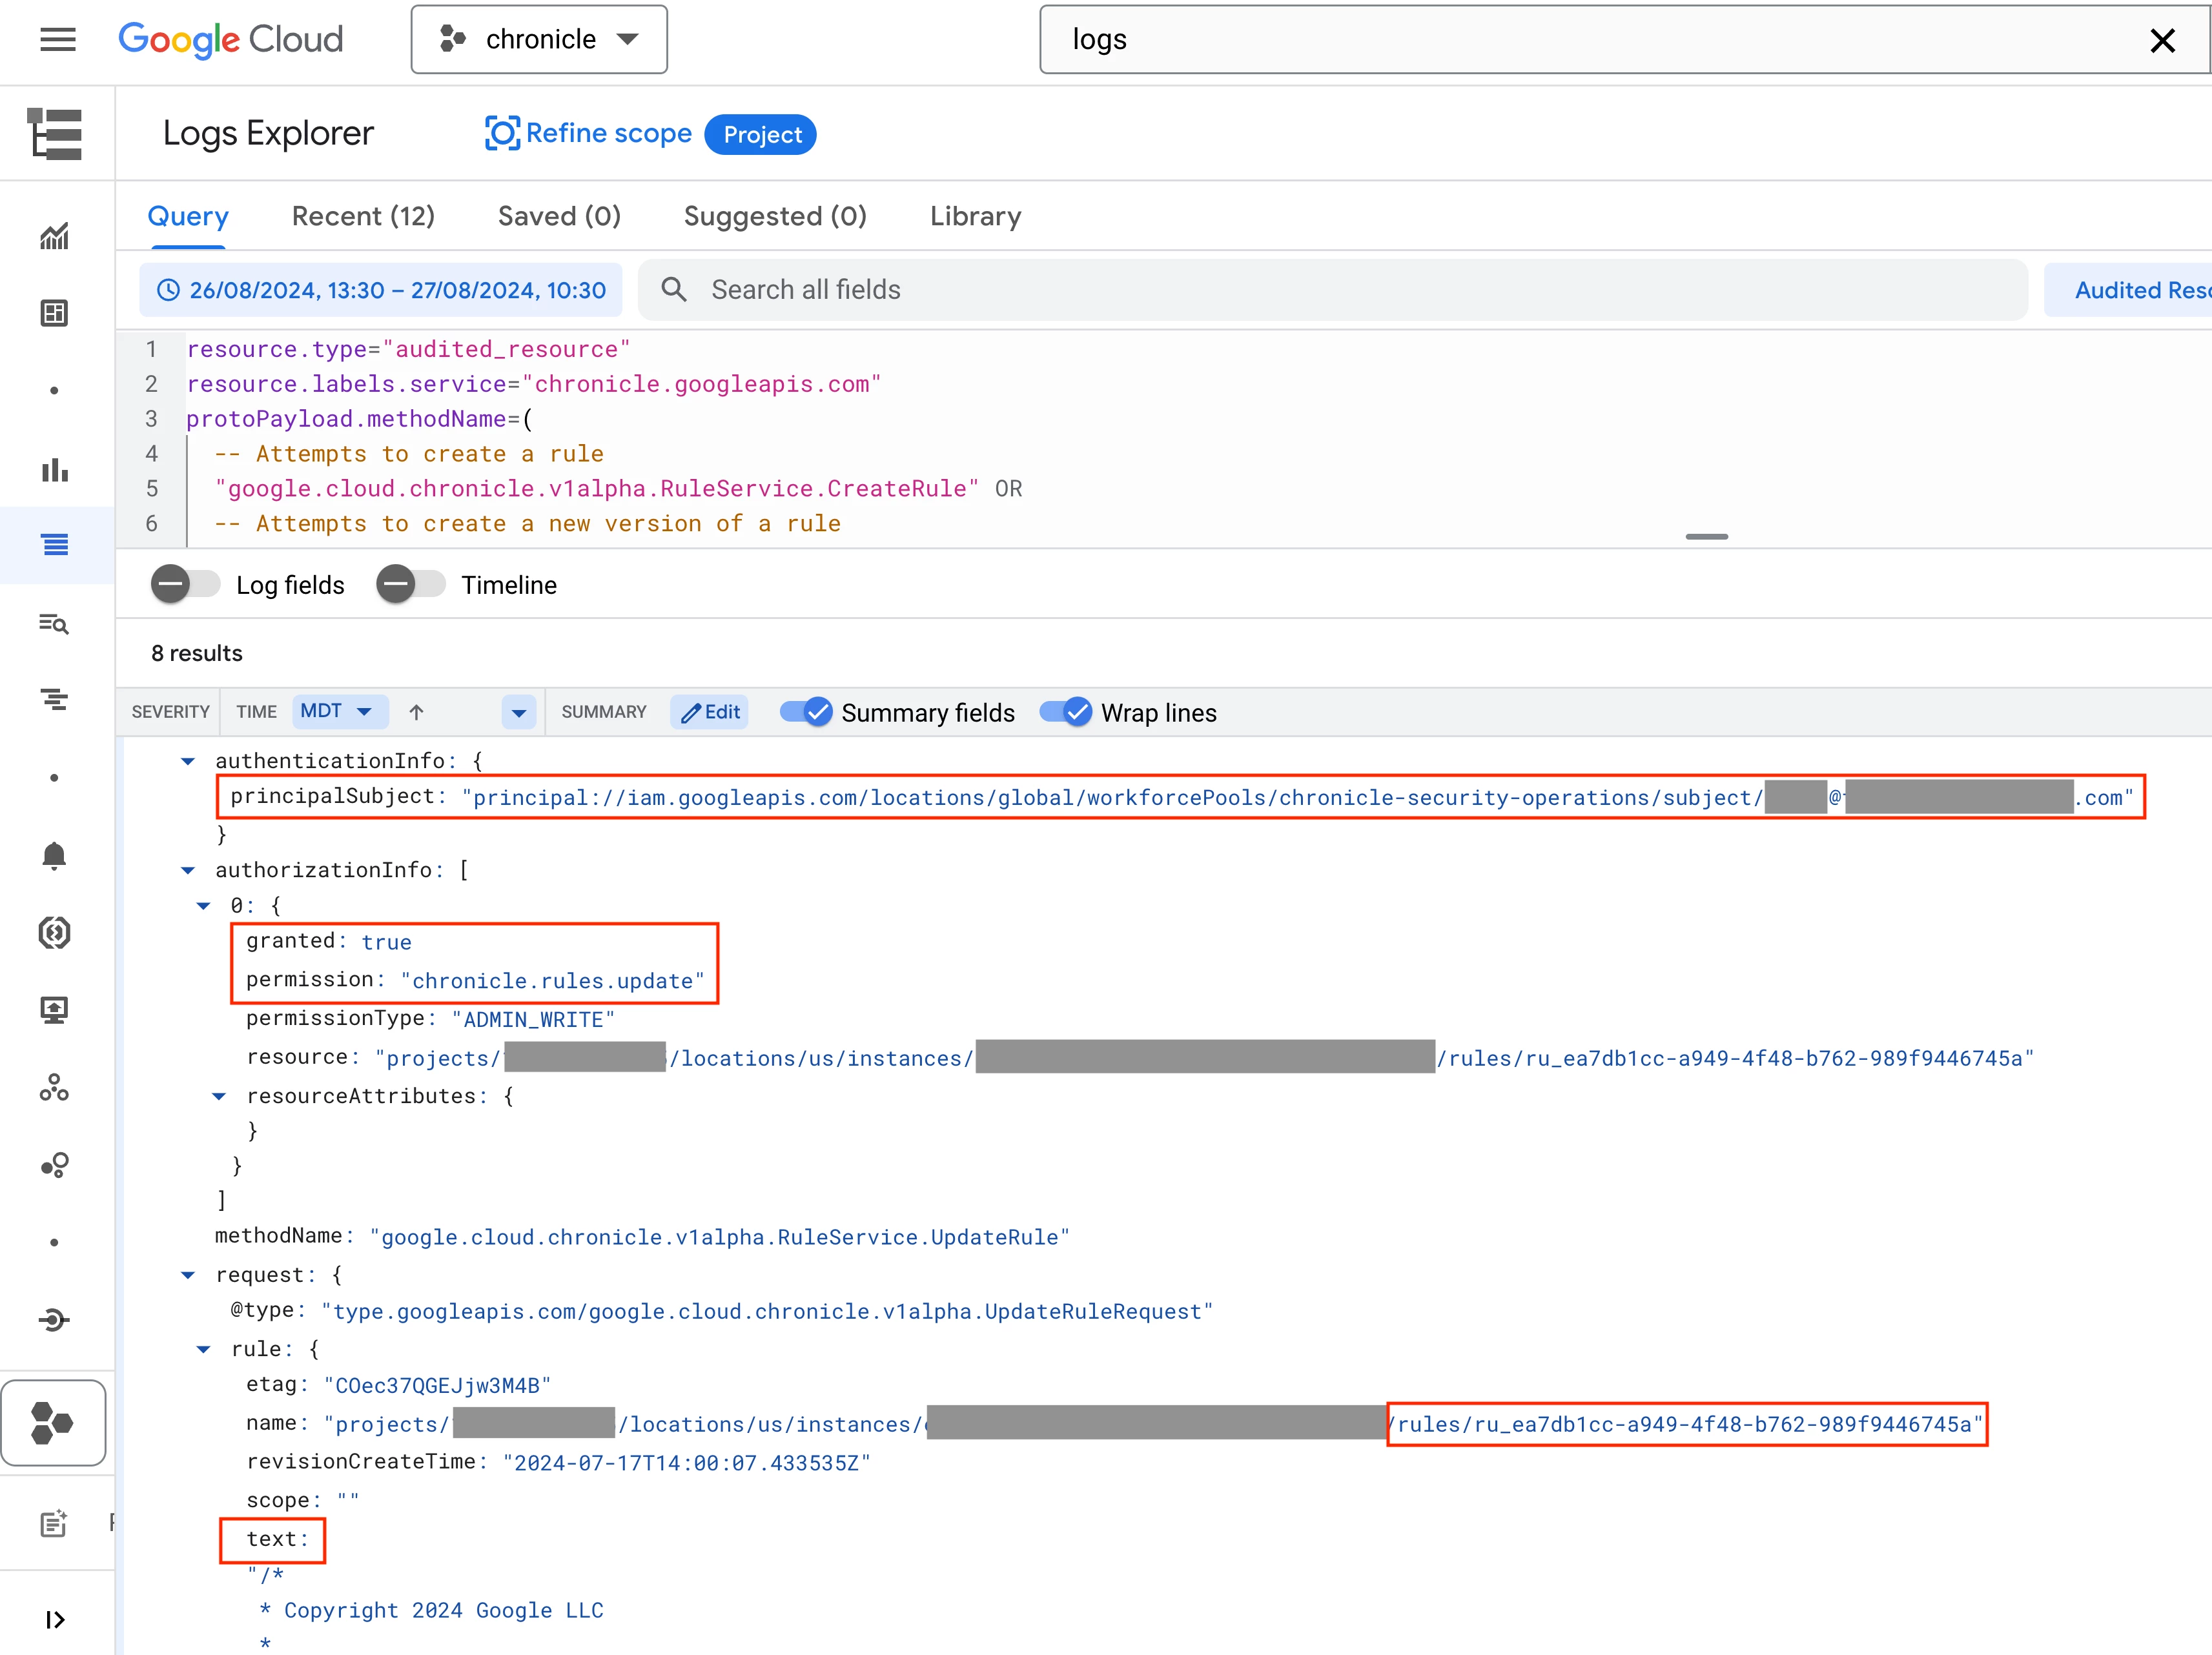Image resolution: width=2212 pixels, height=1655 pixels.
Task: Open the three connected circles sidebar icon
Action: click(x=54, y=1088)
